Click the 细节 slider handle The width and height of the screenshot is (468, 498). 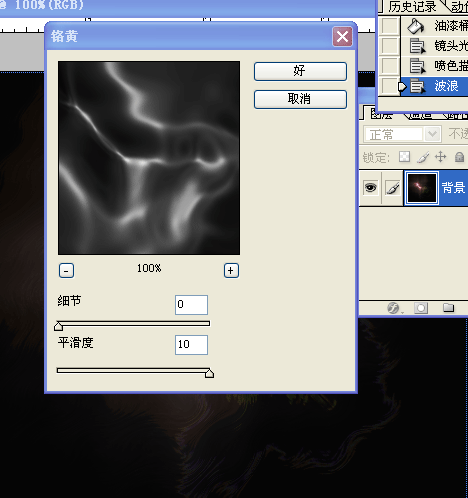[x=59, y=326]
